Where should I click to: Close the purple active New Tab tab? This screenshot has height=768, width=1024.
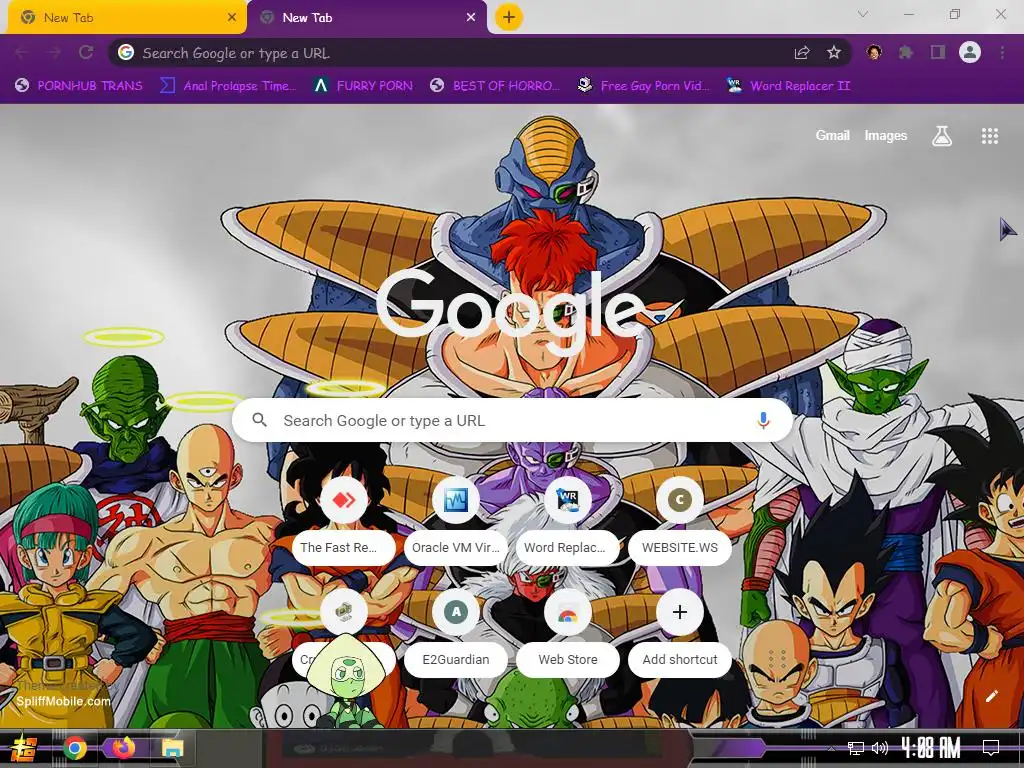(471, 18)
